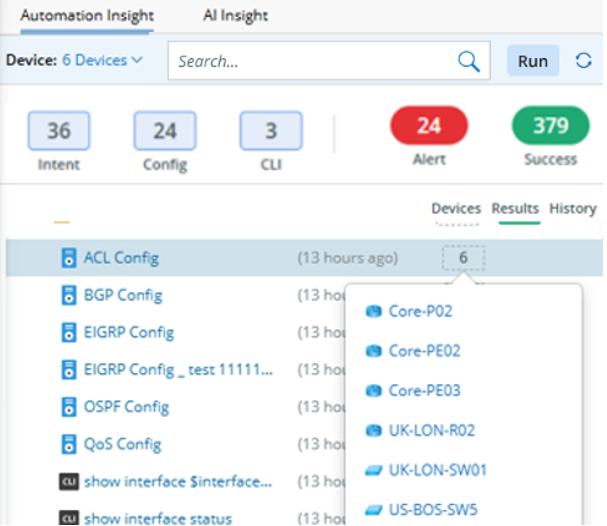607x526 pixels.
Task: Select the Results column tab
Action: click(515, 209)
